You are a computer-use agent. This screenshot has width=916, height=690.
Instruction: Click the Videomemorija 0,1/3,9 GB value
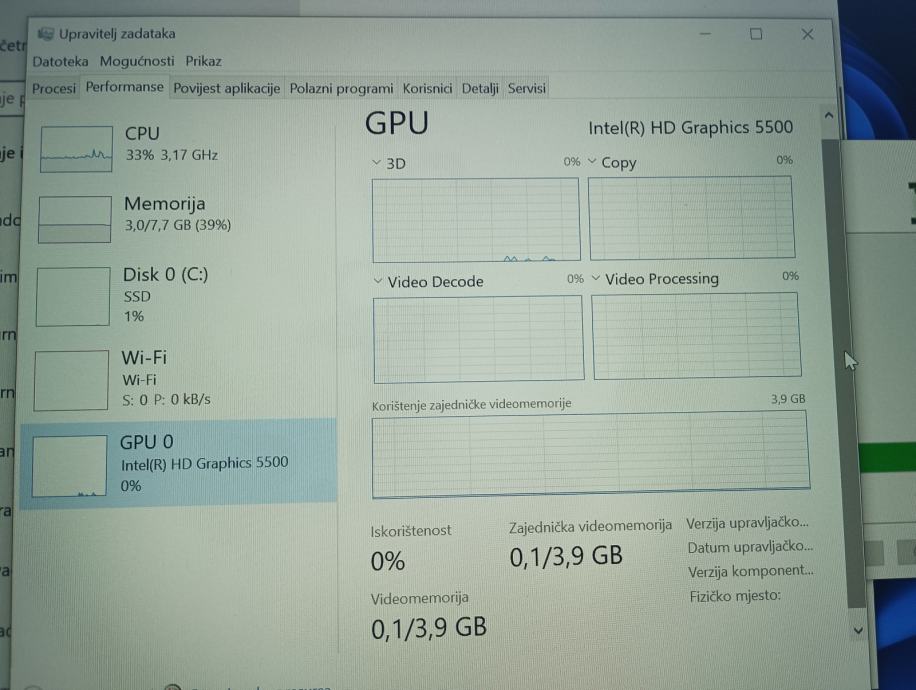coord(429,627)
